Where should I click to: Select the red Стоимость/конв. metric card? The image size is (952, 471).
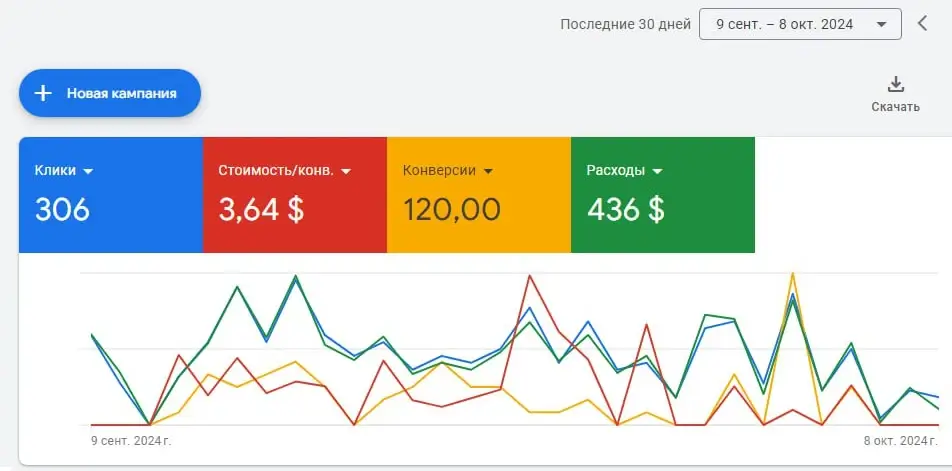[x=295, y=195]
